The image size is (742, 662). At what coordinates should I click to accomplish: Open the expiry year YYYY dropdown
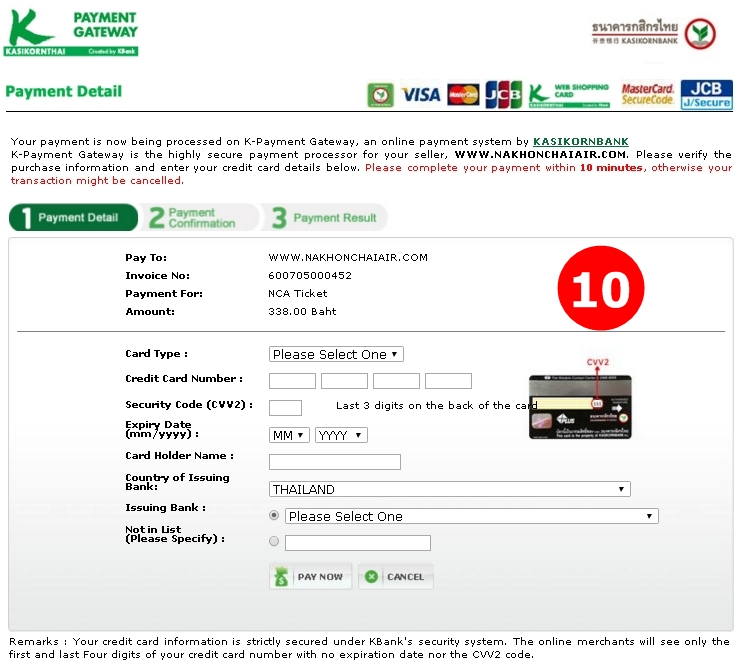[341, 435]
